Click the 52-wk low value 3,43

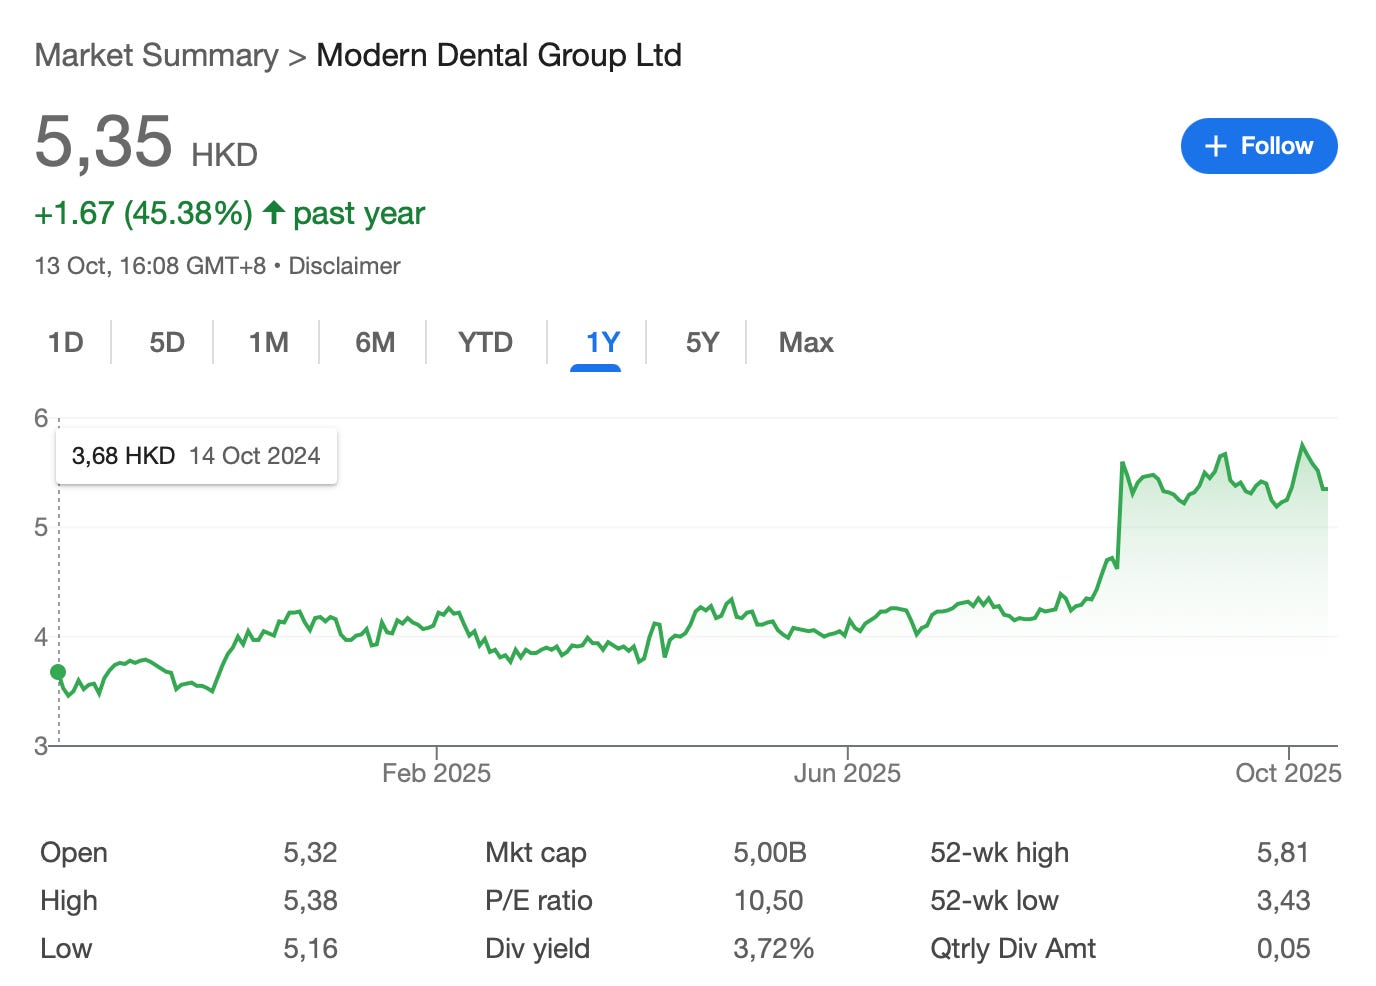[x=1283, y=901]
